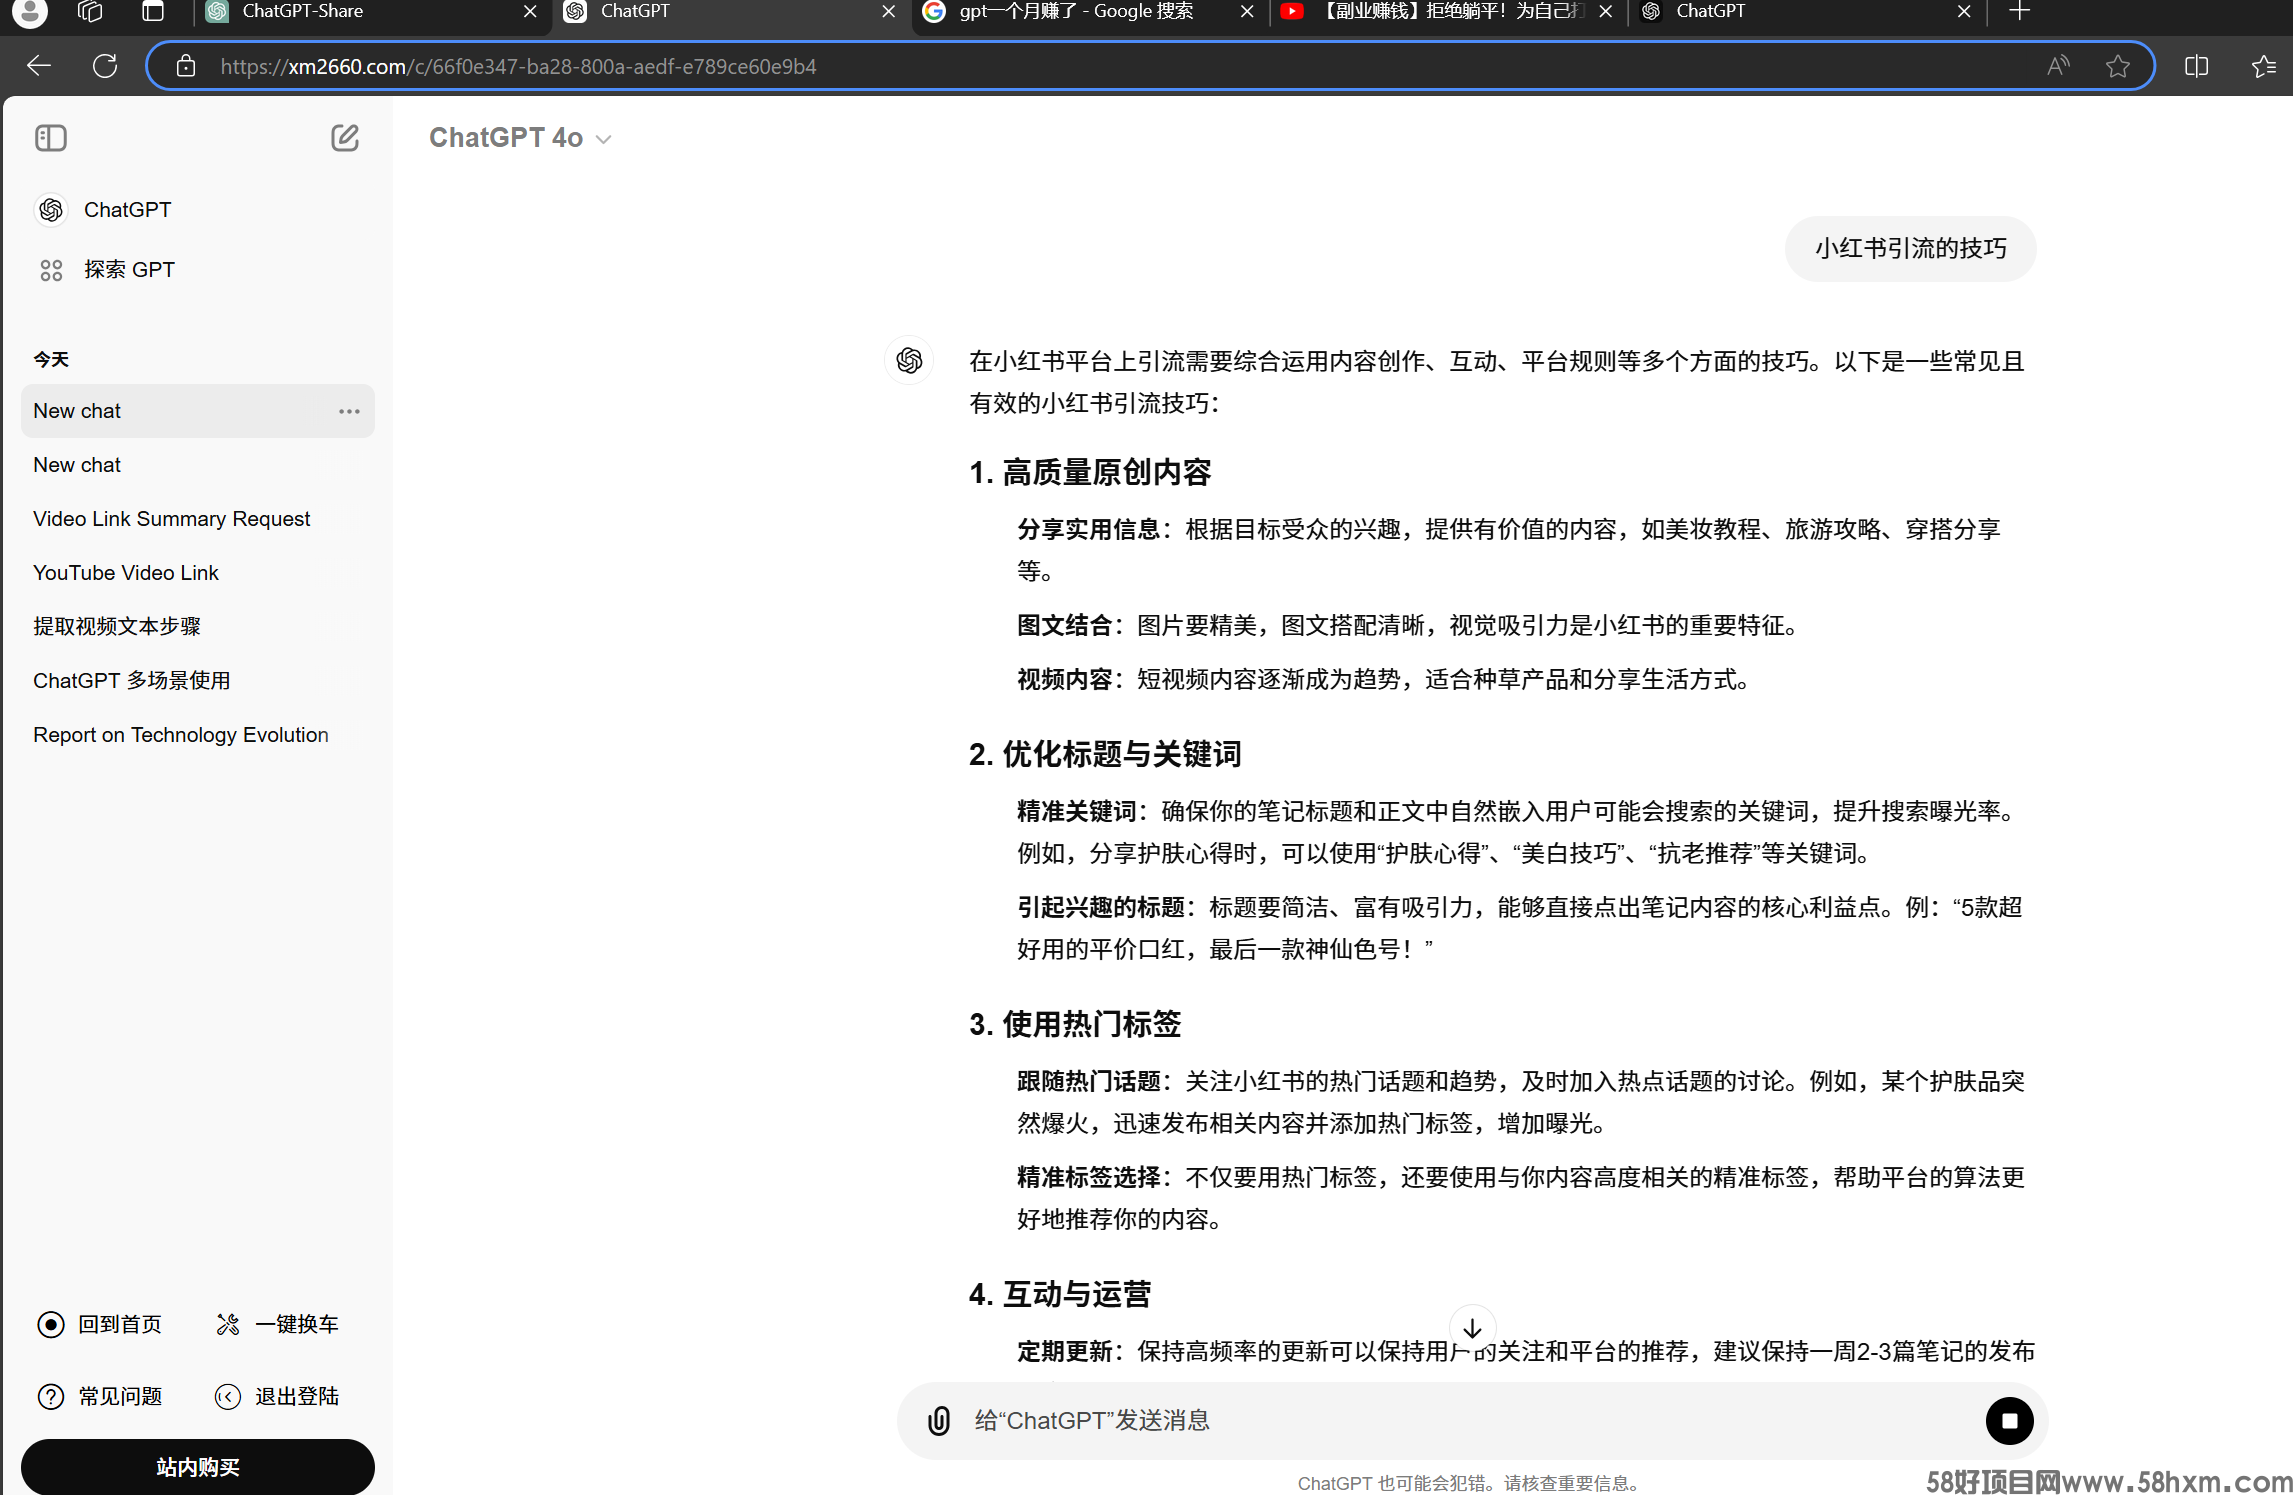Viewport: 2293px width, 1495px height.
Task: Click the arrow icon before 退出登陆
Action: [x=228, y=1396]
